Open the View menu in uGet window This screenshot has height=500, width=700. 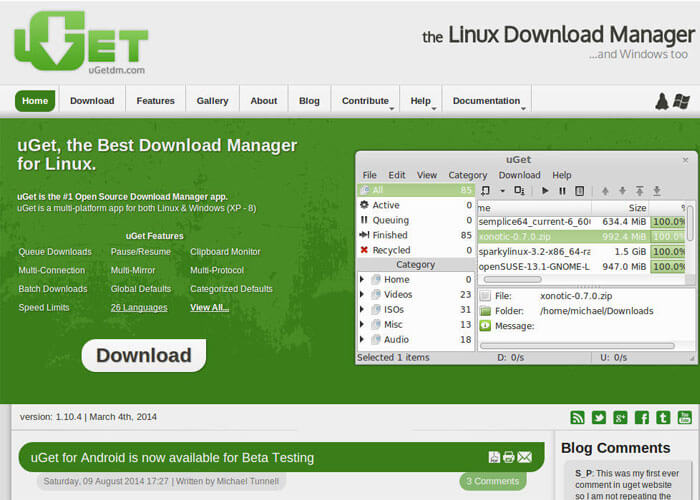[427, 175]
